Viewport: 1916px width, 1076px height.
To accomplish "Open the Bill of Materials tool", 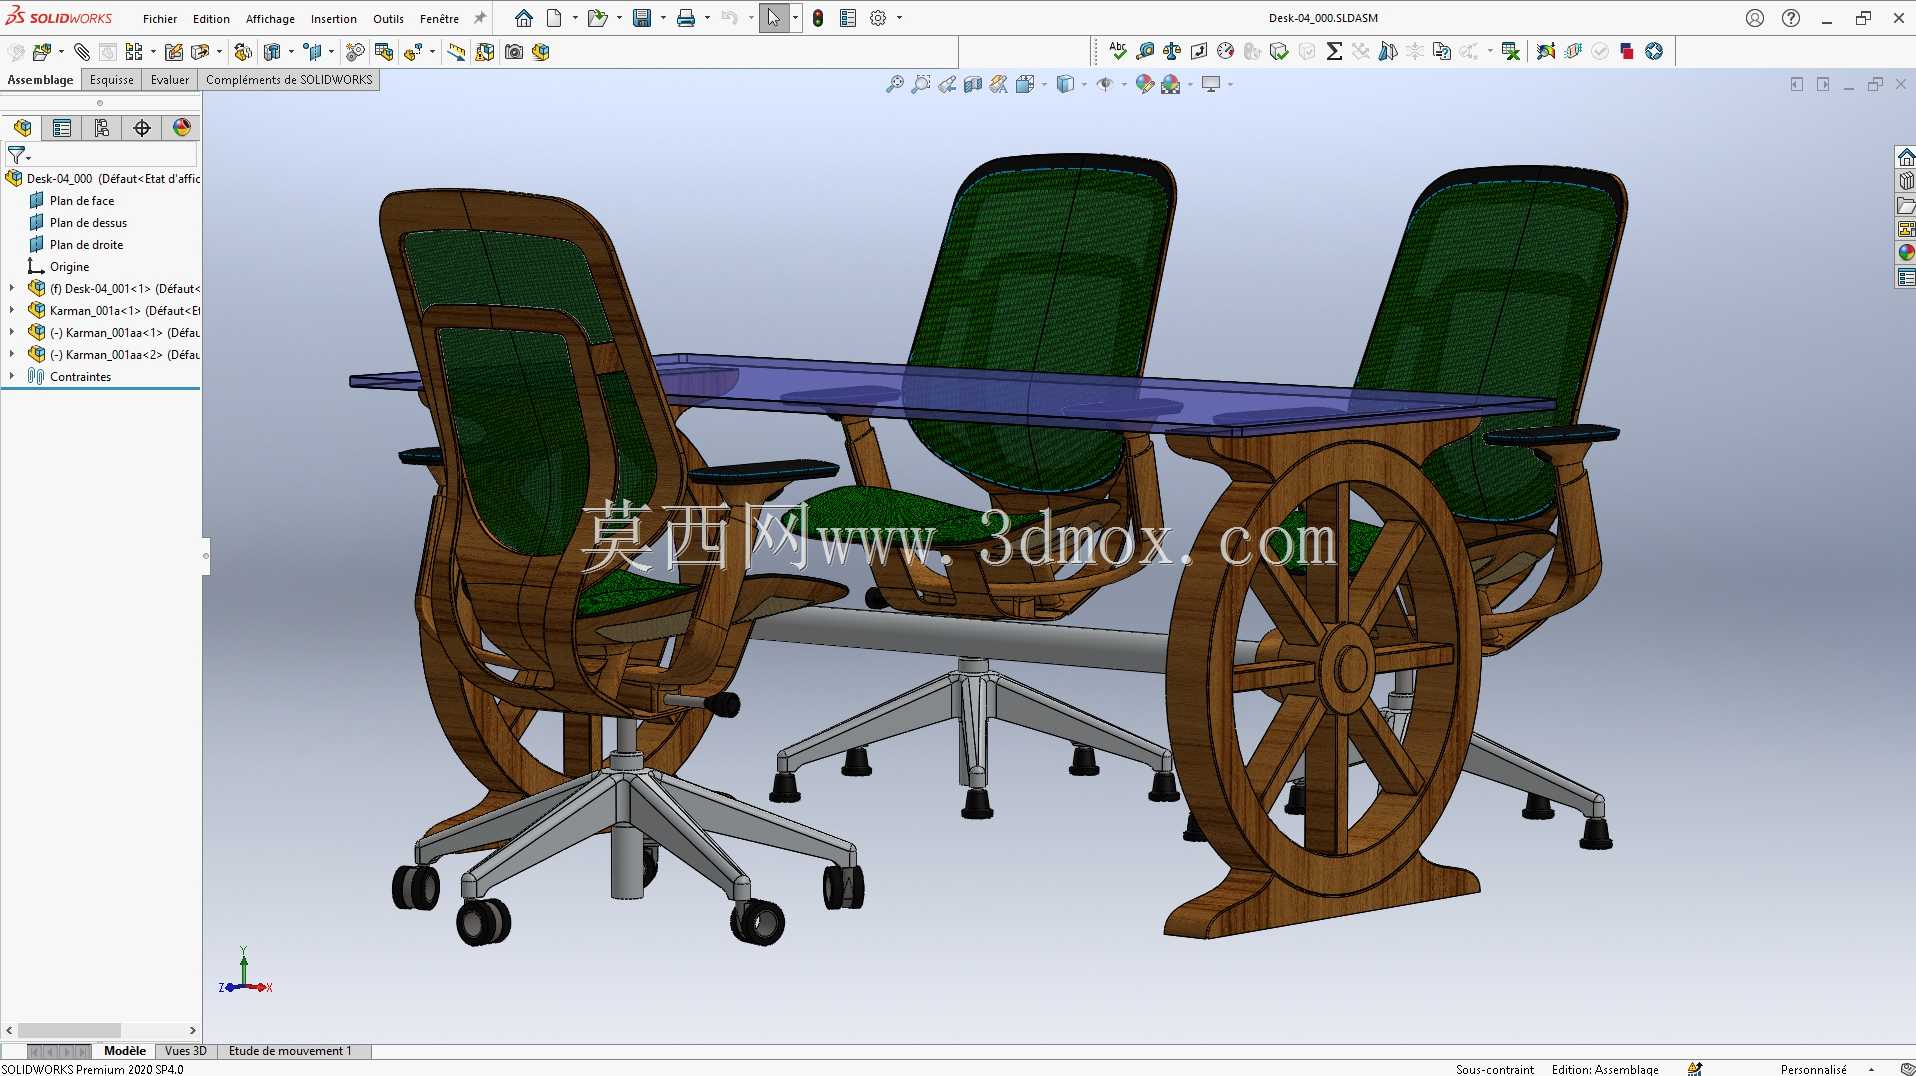I will (384, 52).
